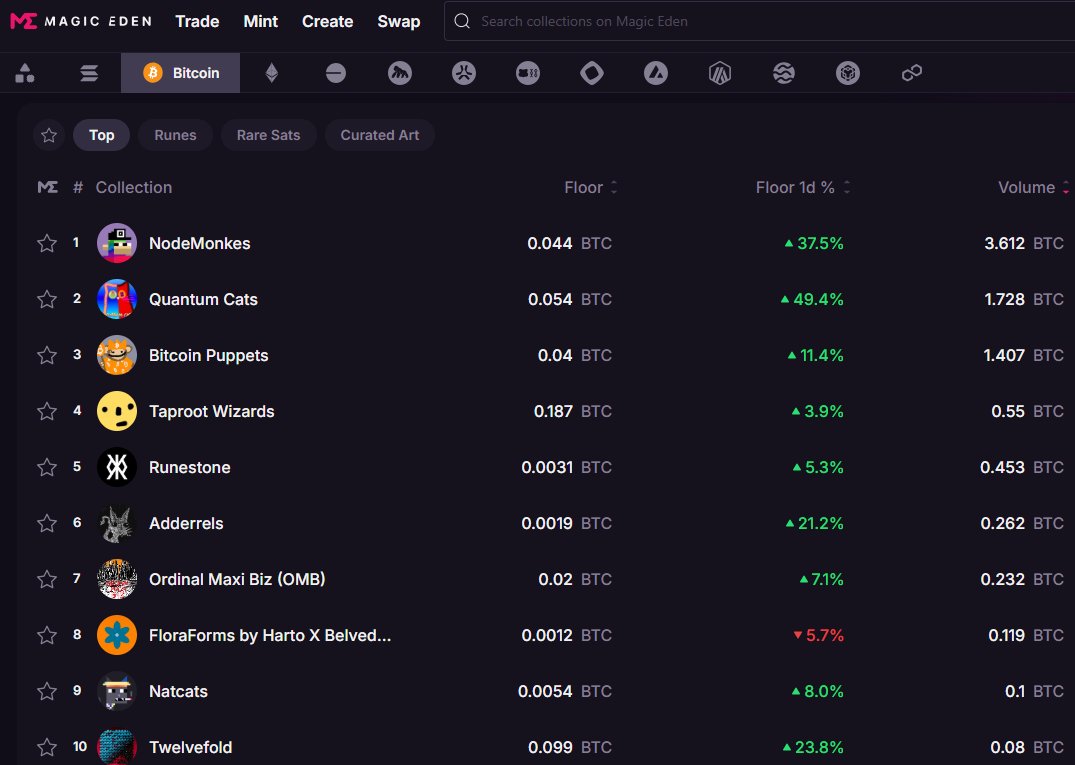Click the Runestone avatar thumbnail
Image resolution: width=1075 pixels, height=765 pixels.
[x=117, y=468]
